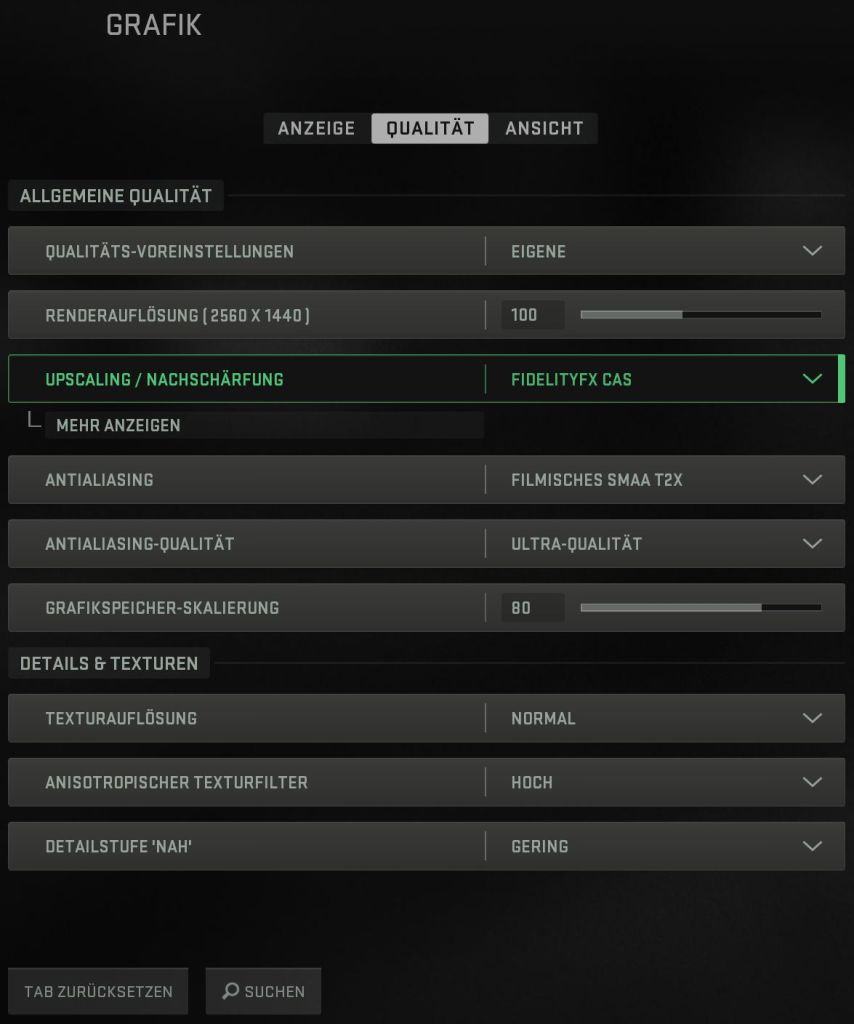
Task: Open Detailstufe 'Nah' Gering dropdown
Action: 665,846
